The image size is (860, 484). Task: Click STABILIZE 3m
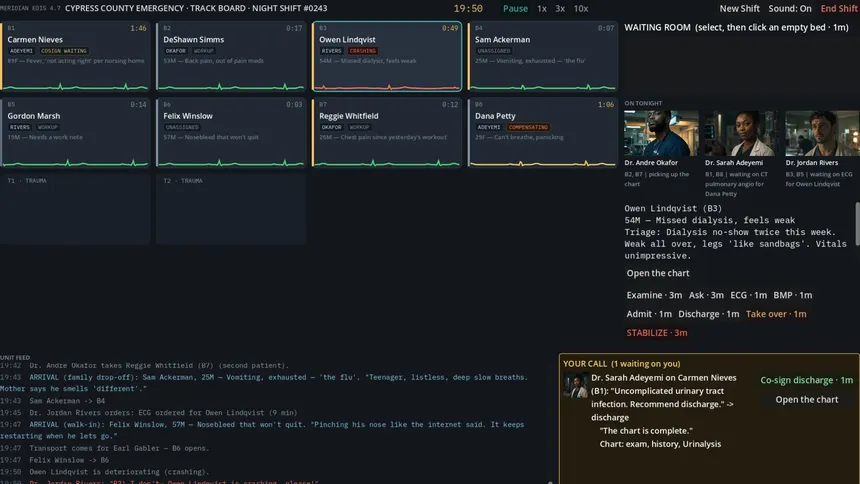click(x=657, y=333)
